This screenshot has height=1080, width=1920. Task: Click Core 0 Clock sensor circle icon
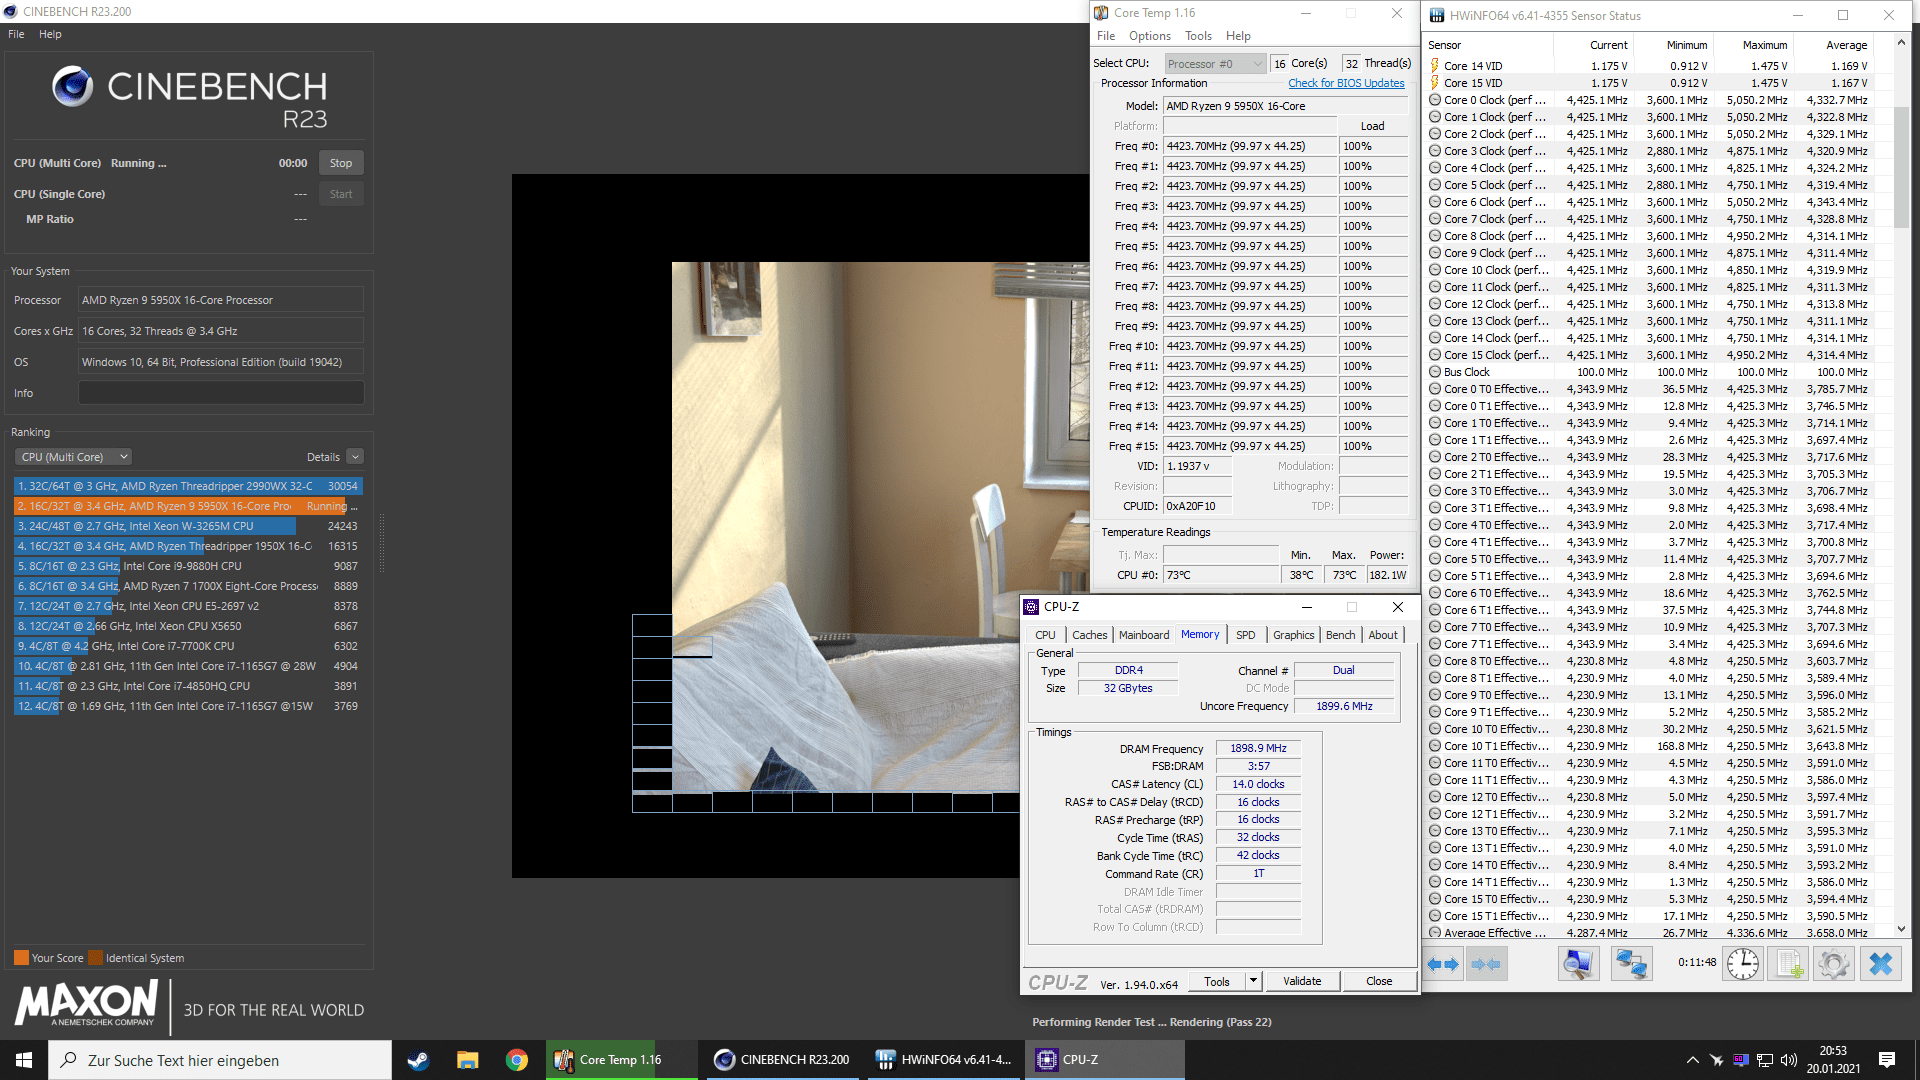click(x=1435, y=100)
